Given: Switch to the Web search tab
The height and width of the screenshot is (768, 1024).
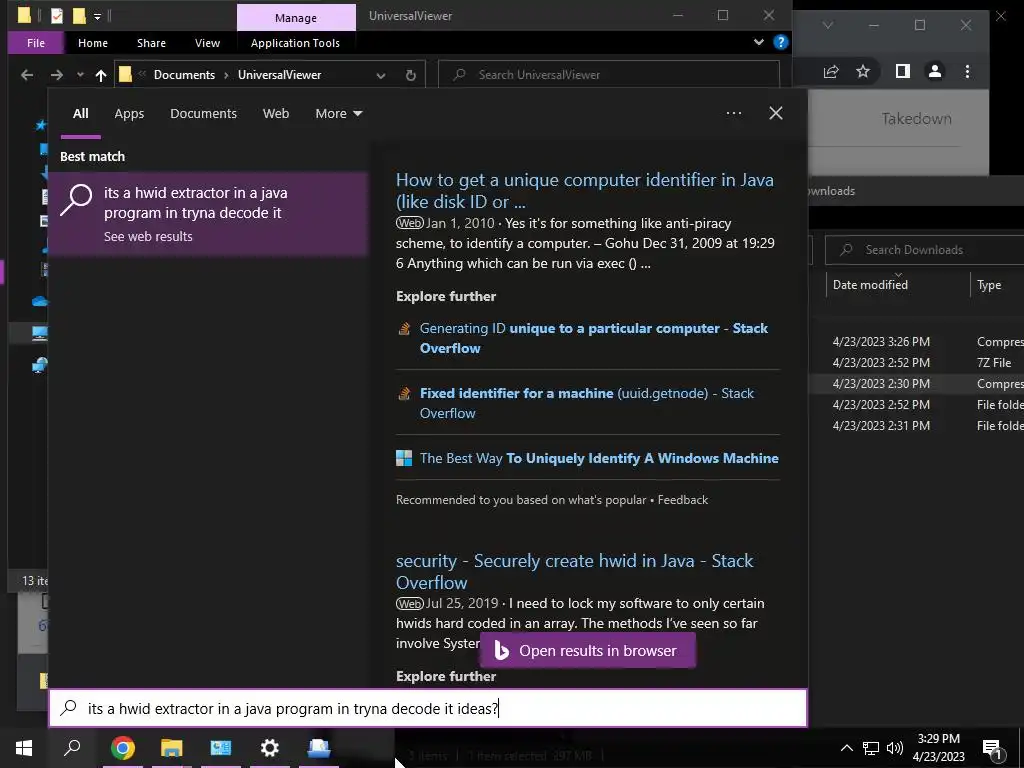Looking at the screenshot, I should [276, 114].
